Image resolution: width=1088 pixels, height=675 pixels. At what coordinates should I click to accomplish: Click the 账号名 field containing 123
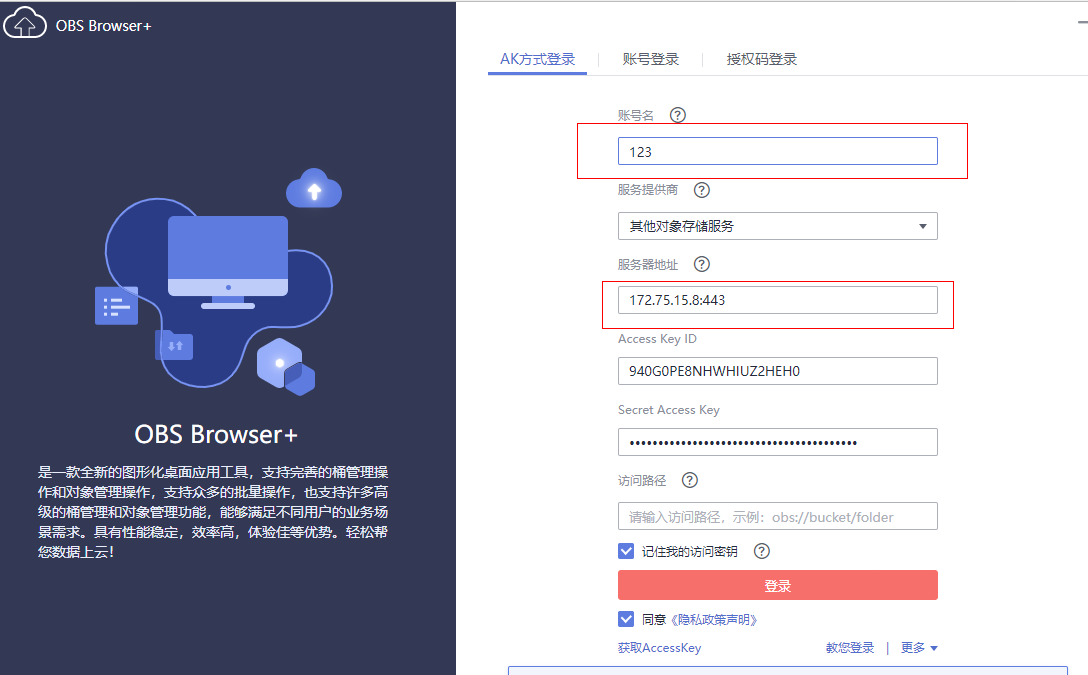(x=778, y=151)
